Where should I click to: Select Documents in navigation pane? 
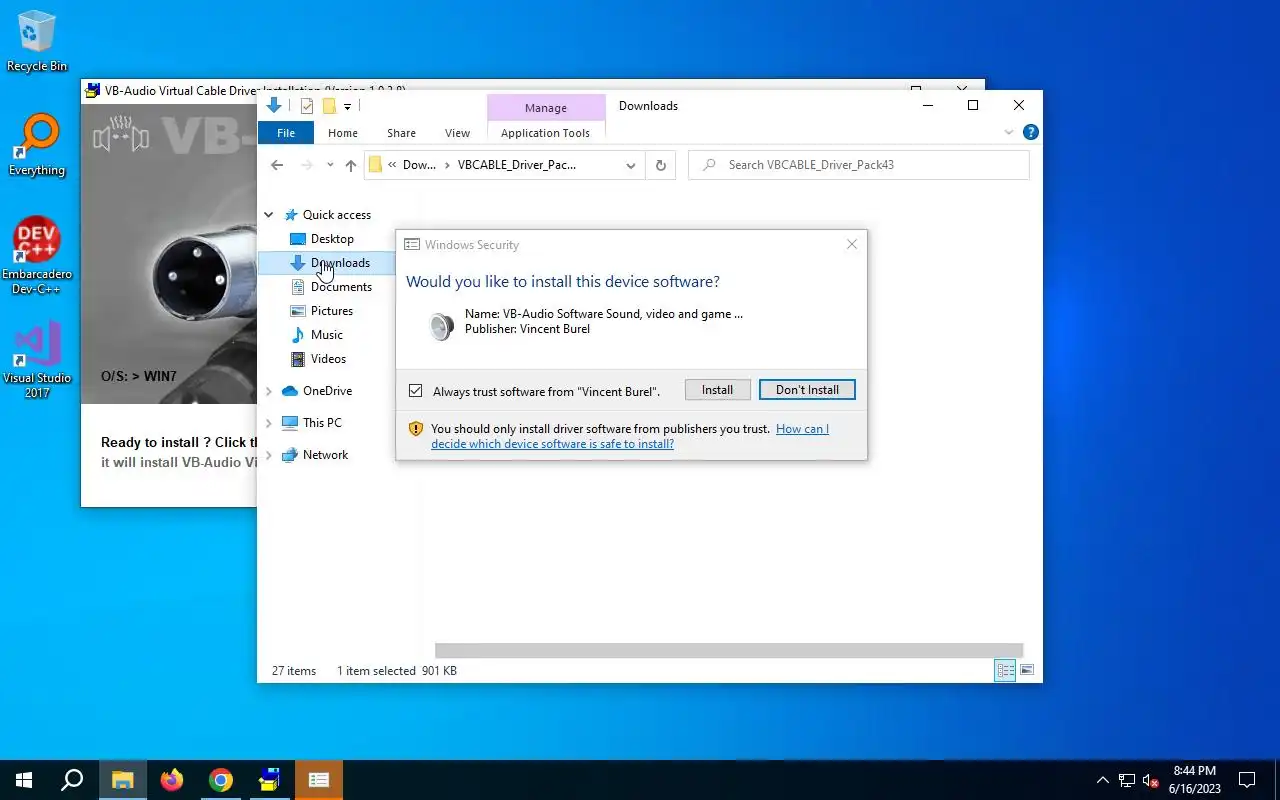341,287
